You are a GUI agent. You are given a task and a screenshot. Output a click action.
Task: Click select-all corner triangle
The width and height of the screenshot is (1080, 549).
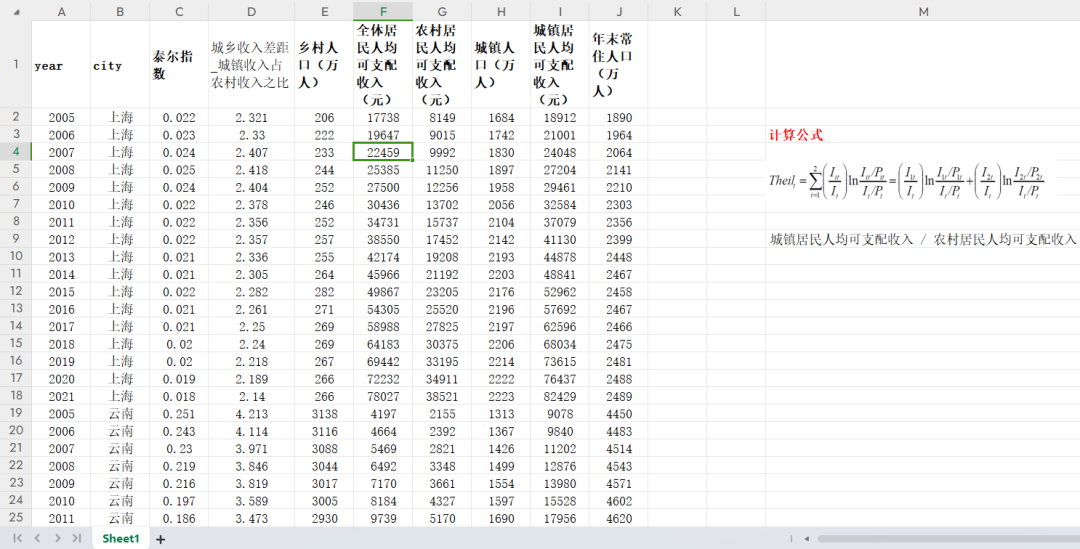16,11
